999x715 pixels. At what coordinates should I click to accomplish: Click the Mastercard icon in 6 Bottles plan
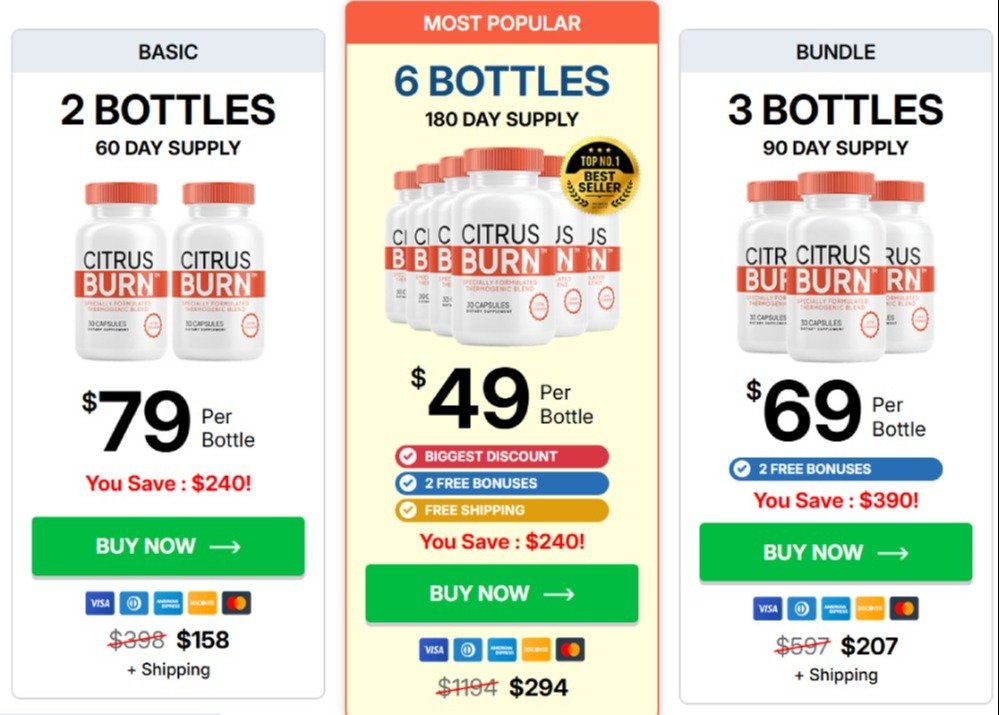570,650
